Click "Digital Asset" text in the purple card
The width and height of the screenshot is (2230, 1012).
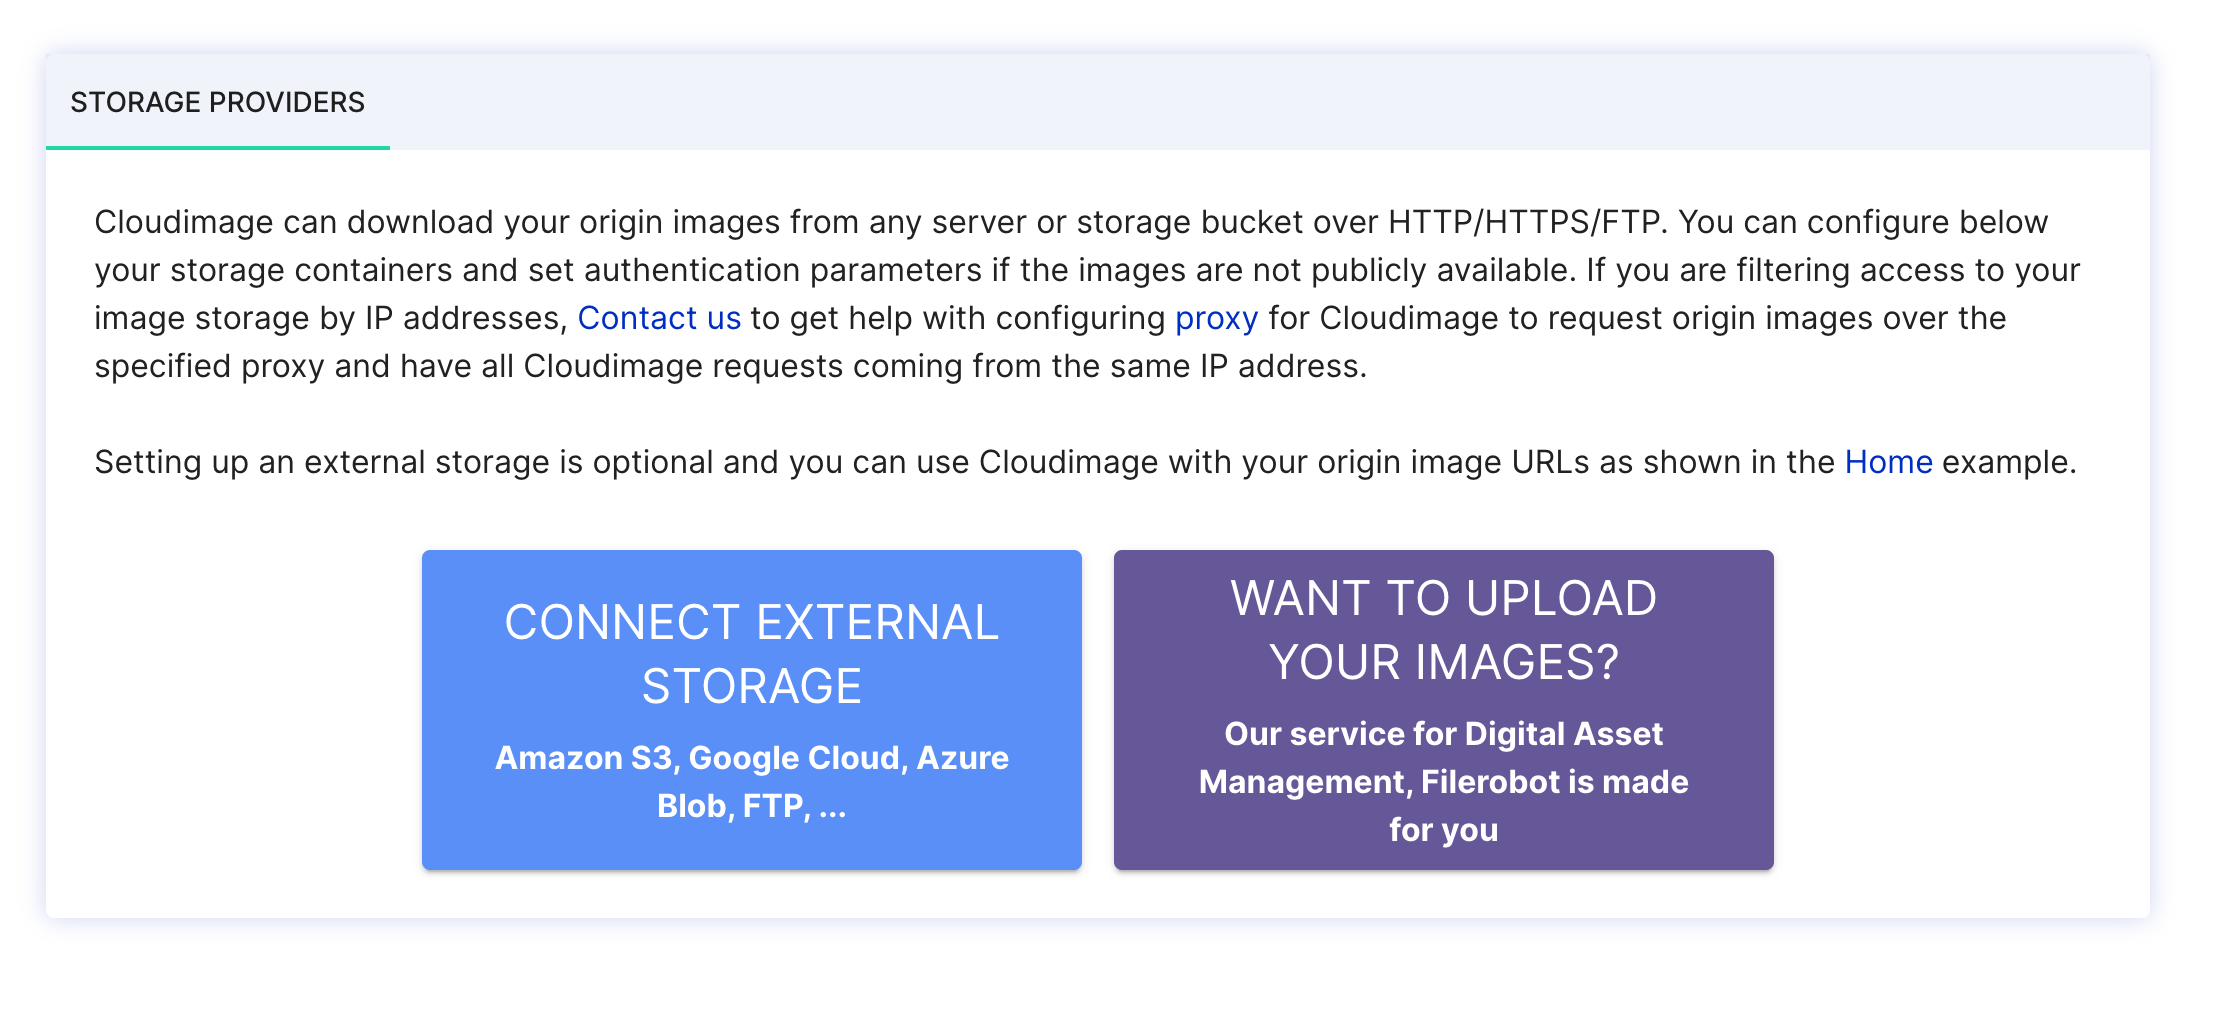coord(1565,734)
